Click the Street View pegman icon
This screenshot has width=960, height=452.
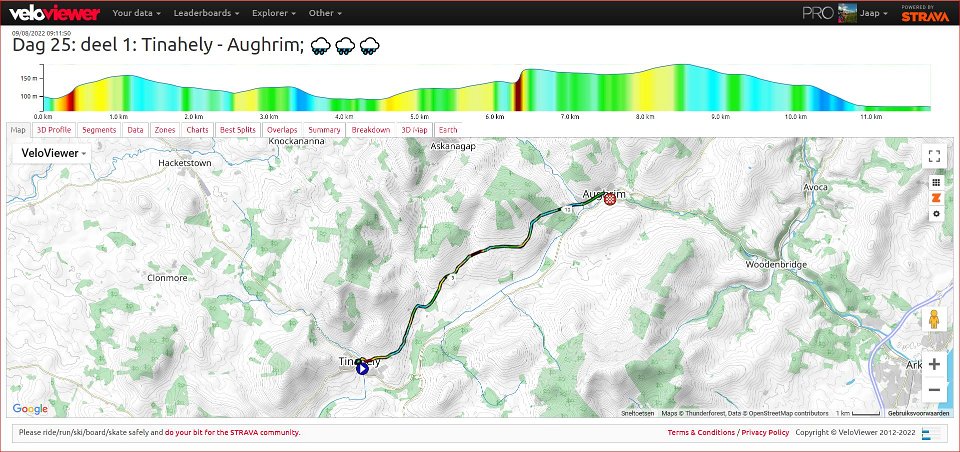pyautogui.click(x=934, y=319)
